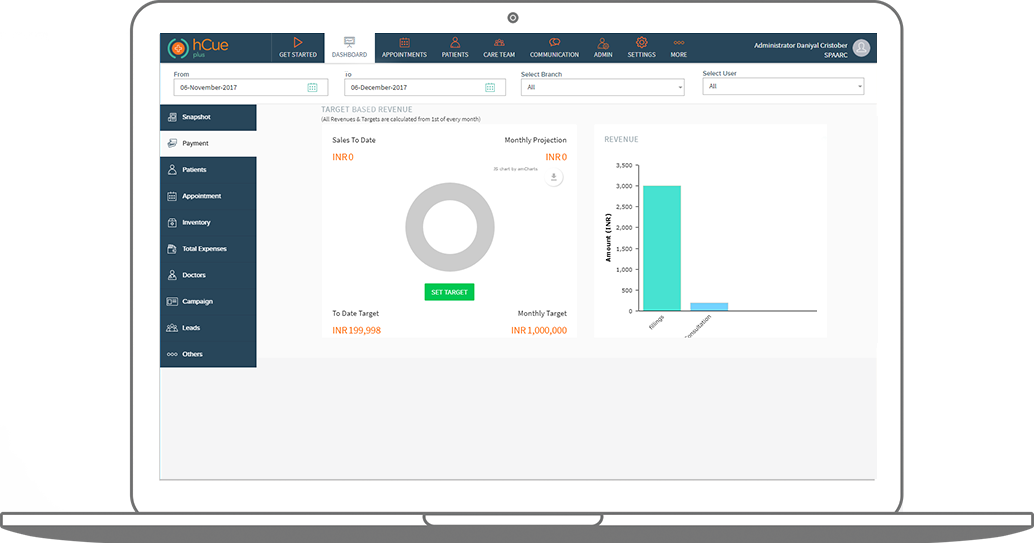
Task: Open the Admin section
Action: tap(603, 48)
